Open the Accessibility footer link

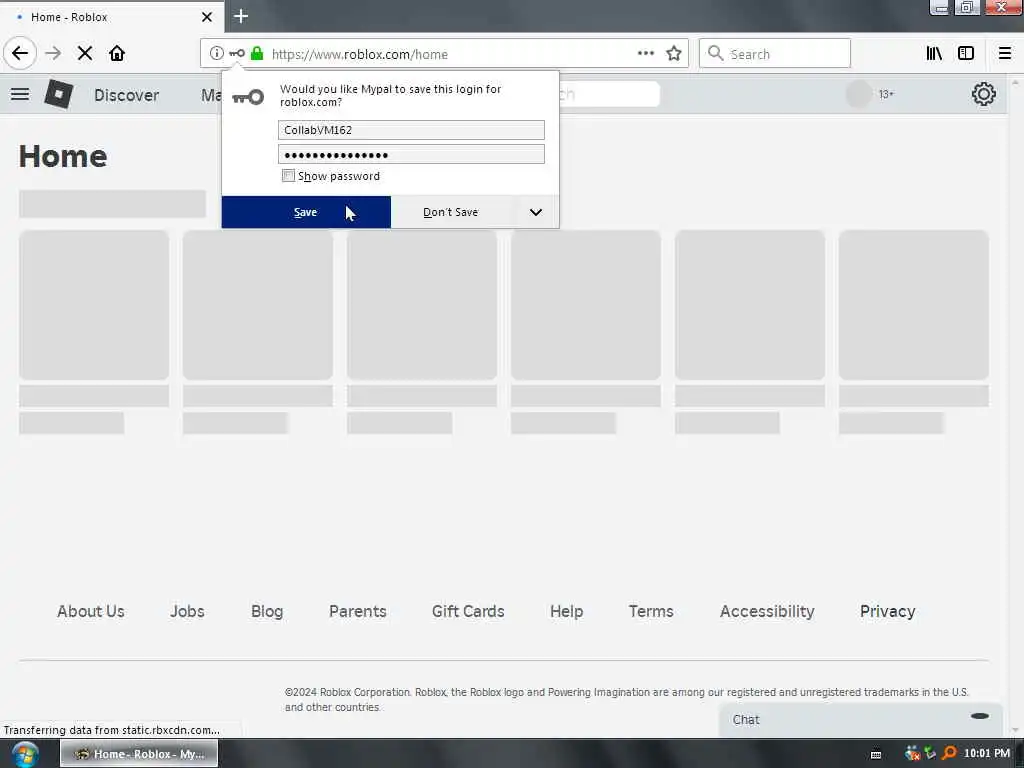pos(767,611)
